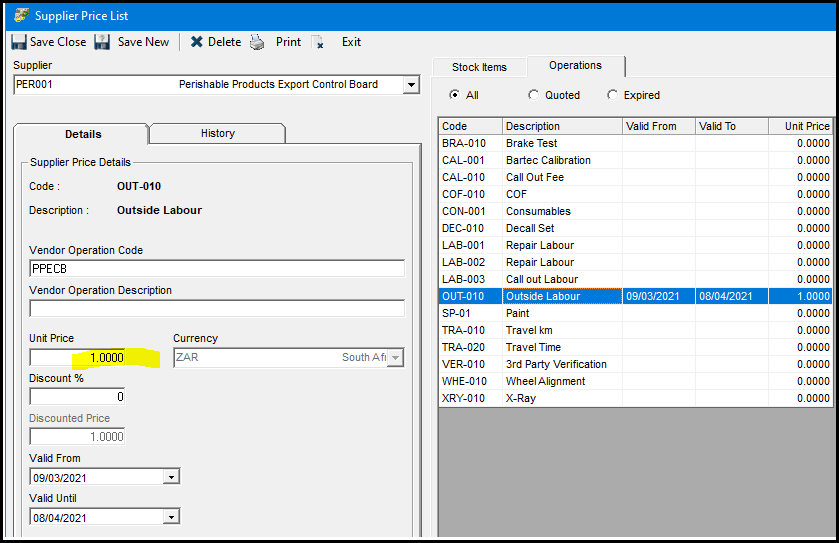Screen dimensions: 839x543
Task: Click the Supplier Price List title bar icon
Action: point(20,15)
